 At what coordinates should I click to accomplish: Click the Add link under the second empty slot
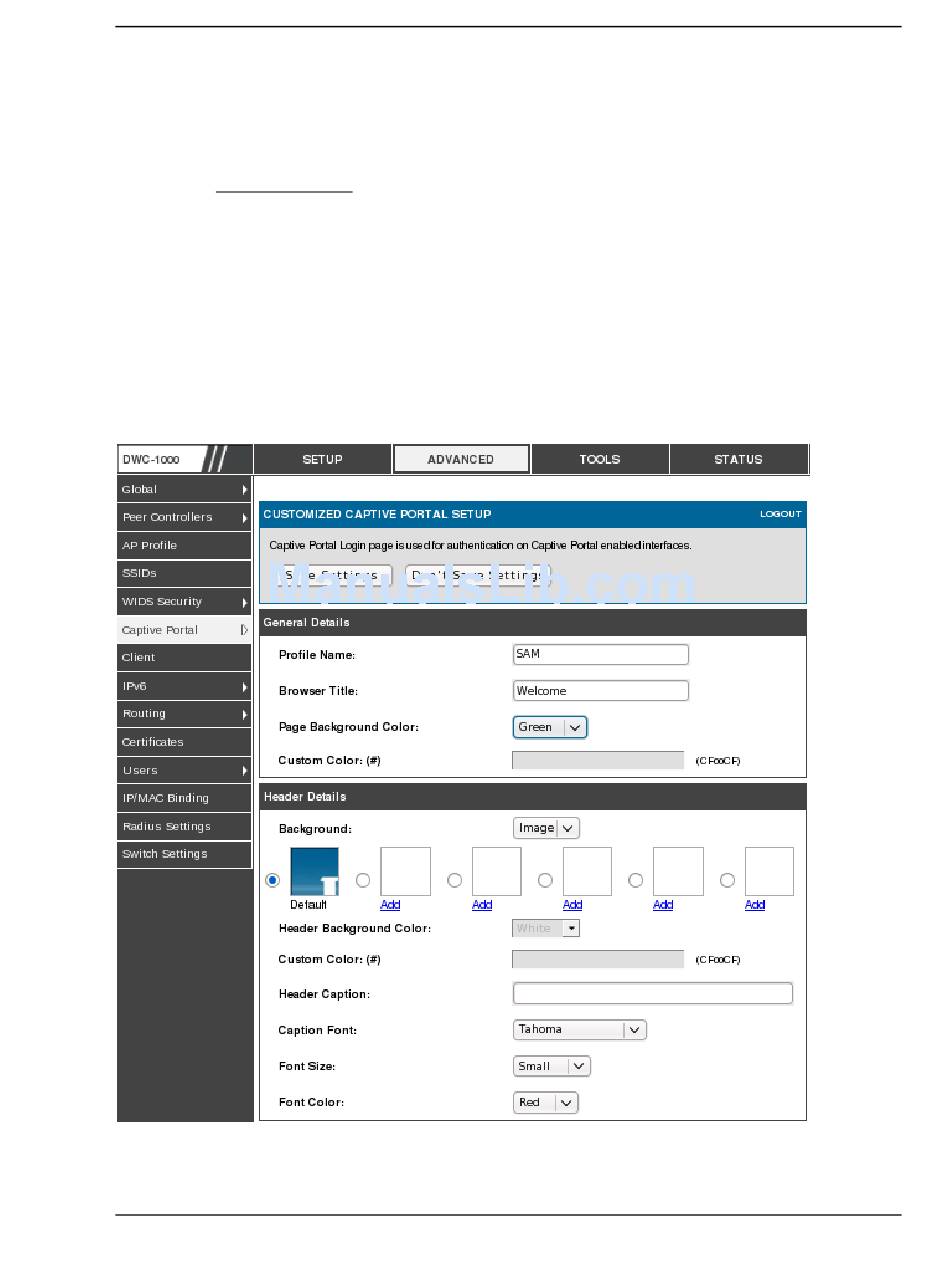pyautogui.click(x=482, y=905)
